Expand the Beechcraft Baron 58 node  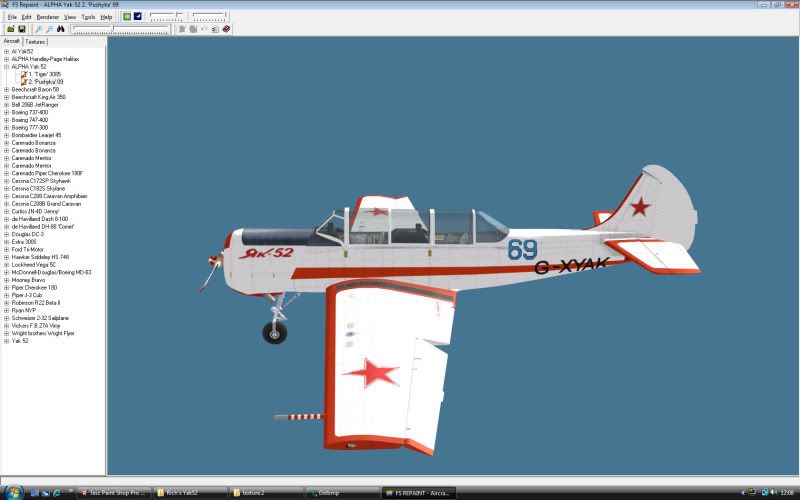tap(7, 90)
